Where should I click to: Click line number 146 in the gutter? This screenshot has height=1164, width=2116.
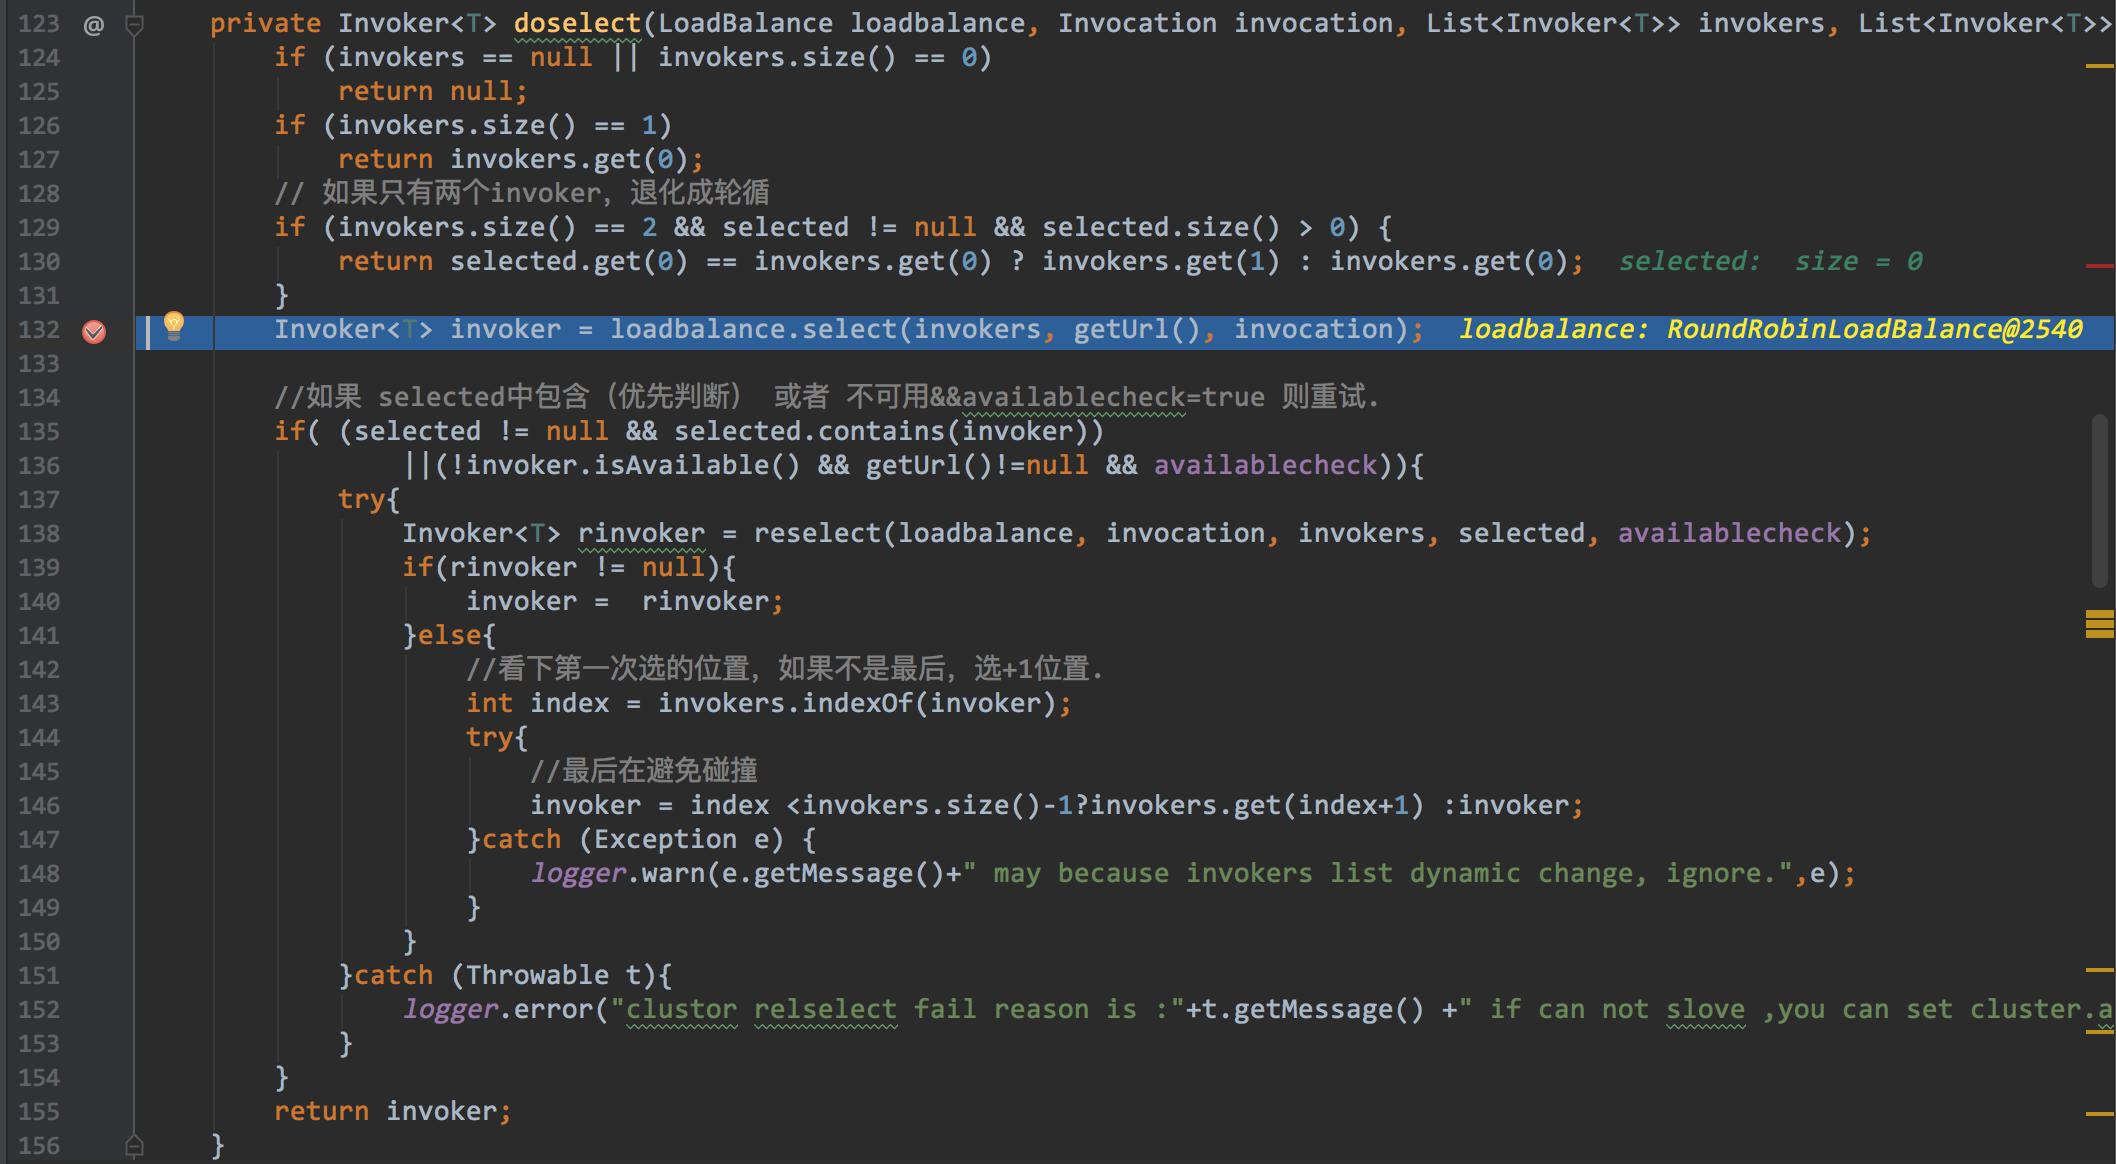click(x=39, y=806)
